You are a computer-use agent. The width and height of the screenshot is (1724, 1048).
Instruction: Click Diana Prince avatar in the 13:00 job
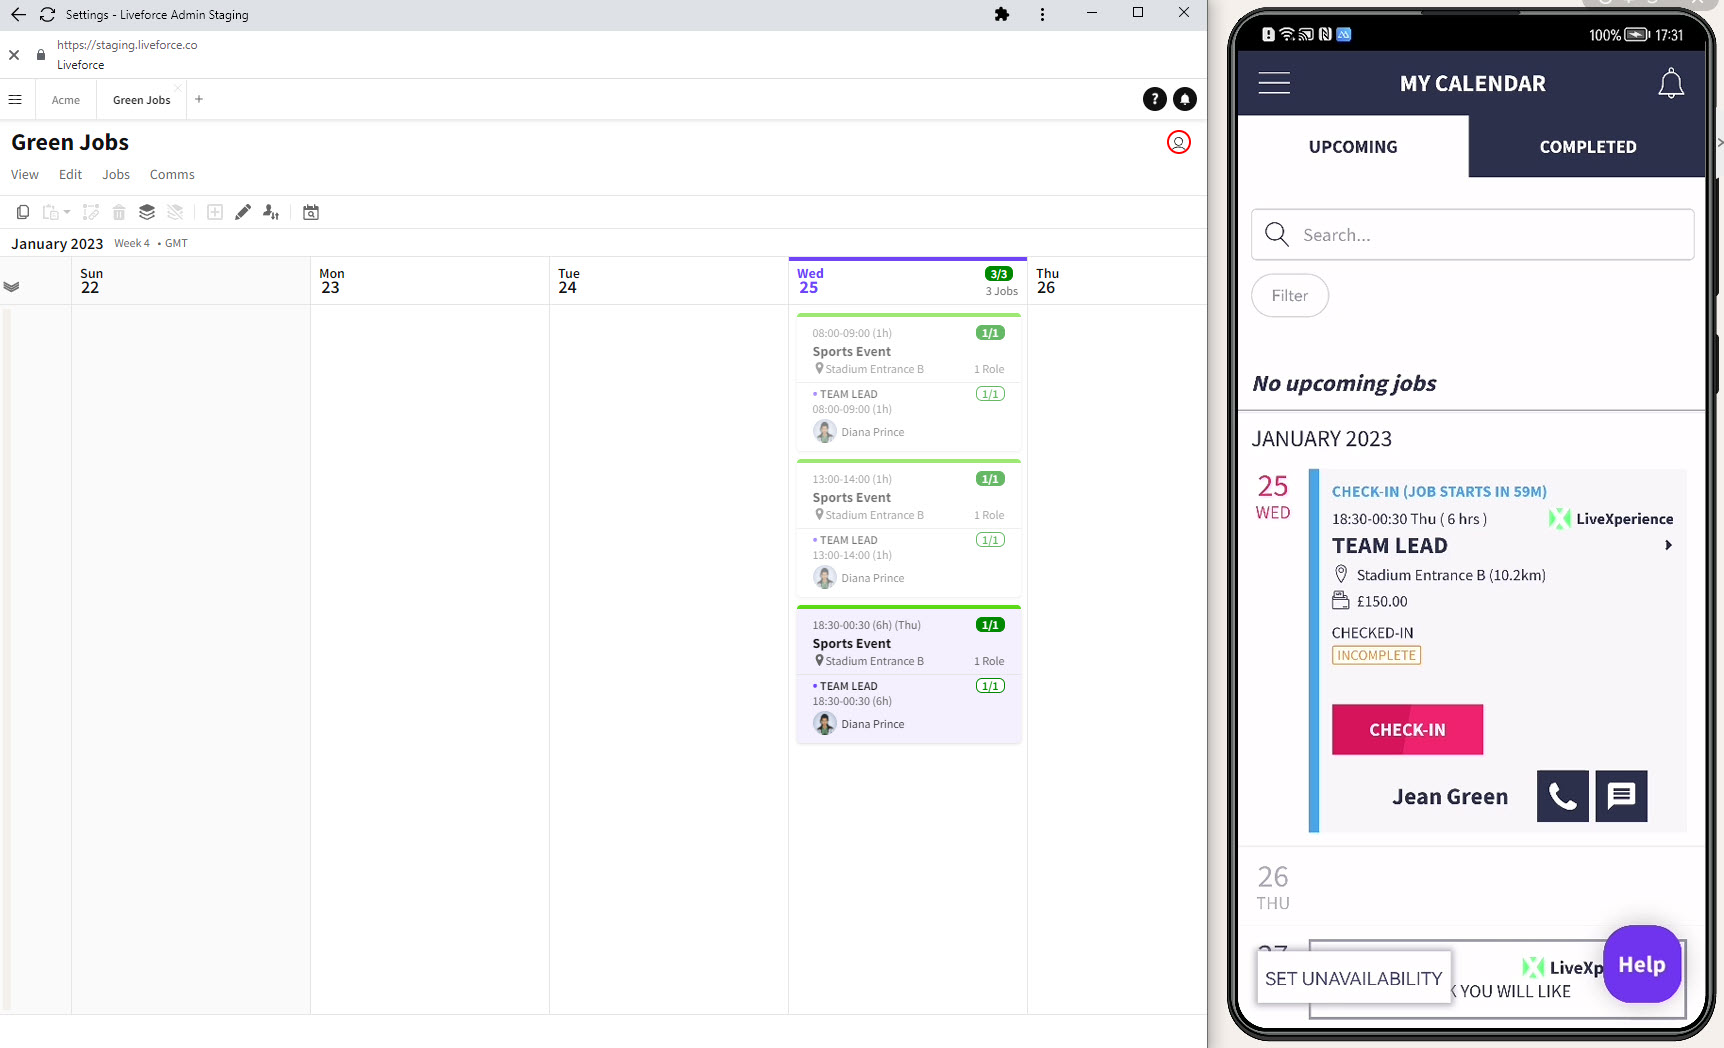(x=825, y=578)
